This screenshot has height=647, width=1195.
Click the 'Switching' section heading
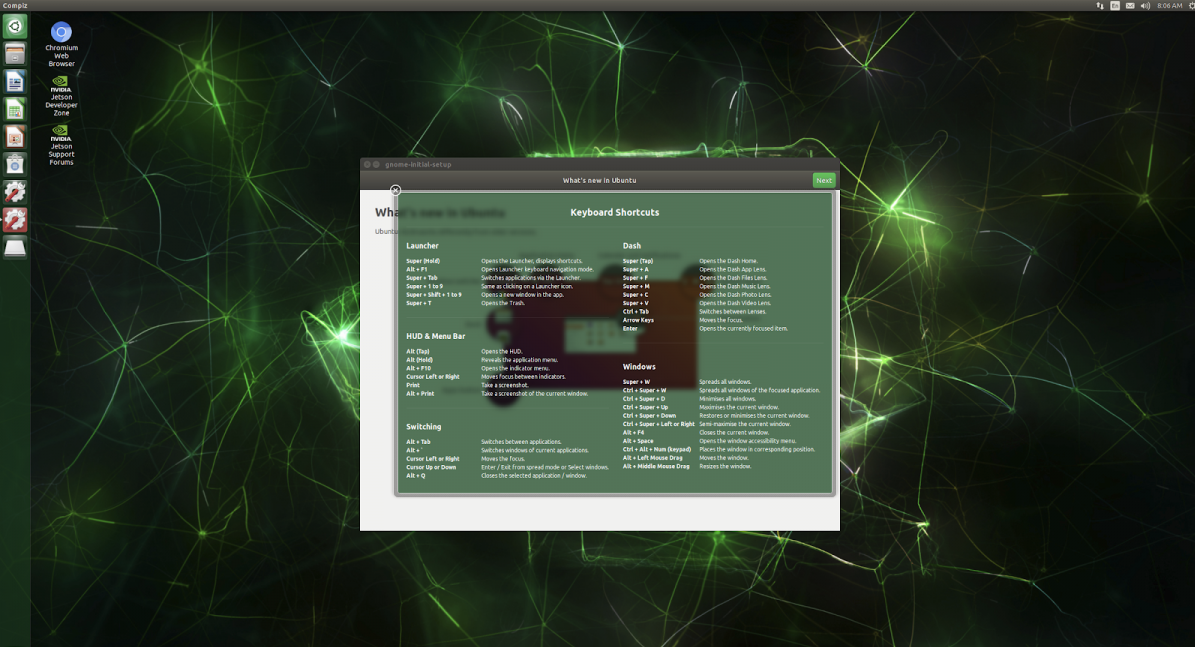tap(424, 427)
